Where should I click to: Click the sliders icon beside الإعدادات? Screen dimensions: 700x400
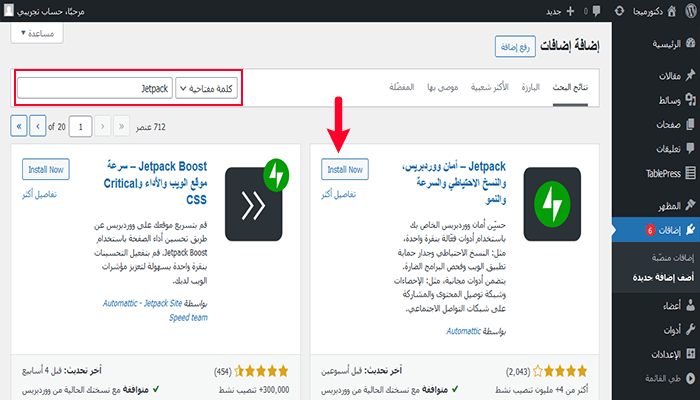click(x=690, y=354)
